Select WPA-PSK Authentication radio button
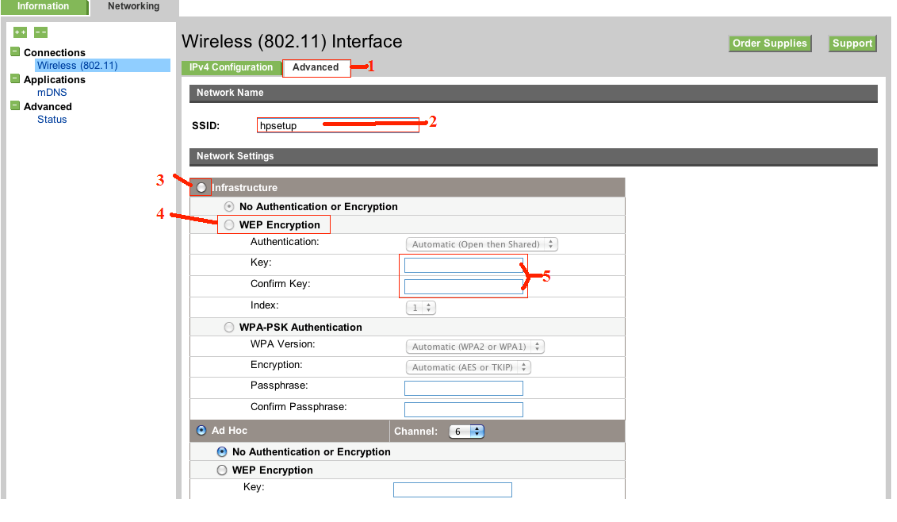 coord(229,327)
